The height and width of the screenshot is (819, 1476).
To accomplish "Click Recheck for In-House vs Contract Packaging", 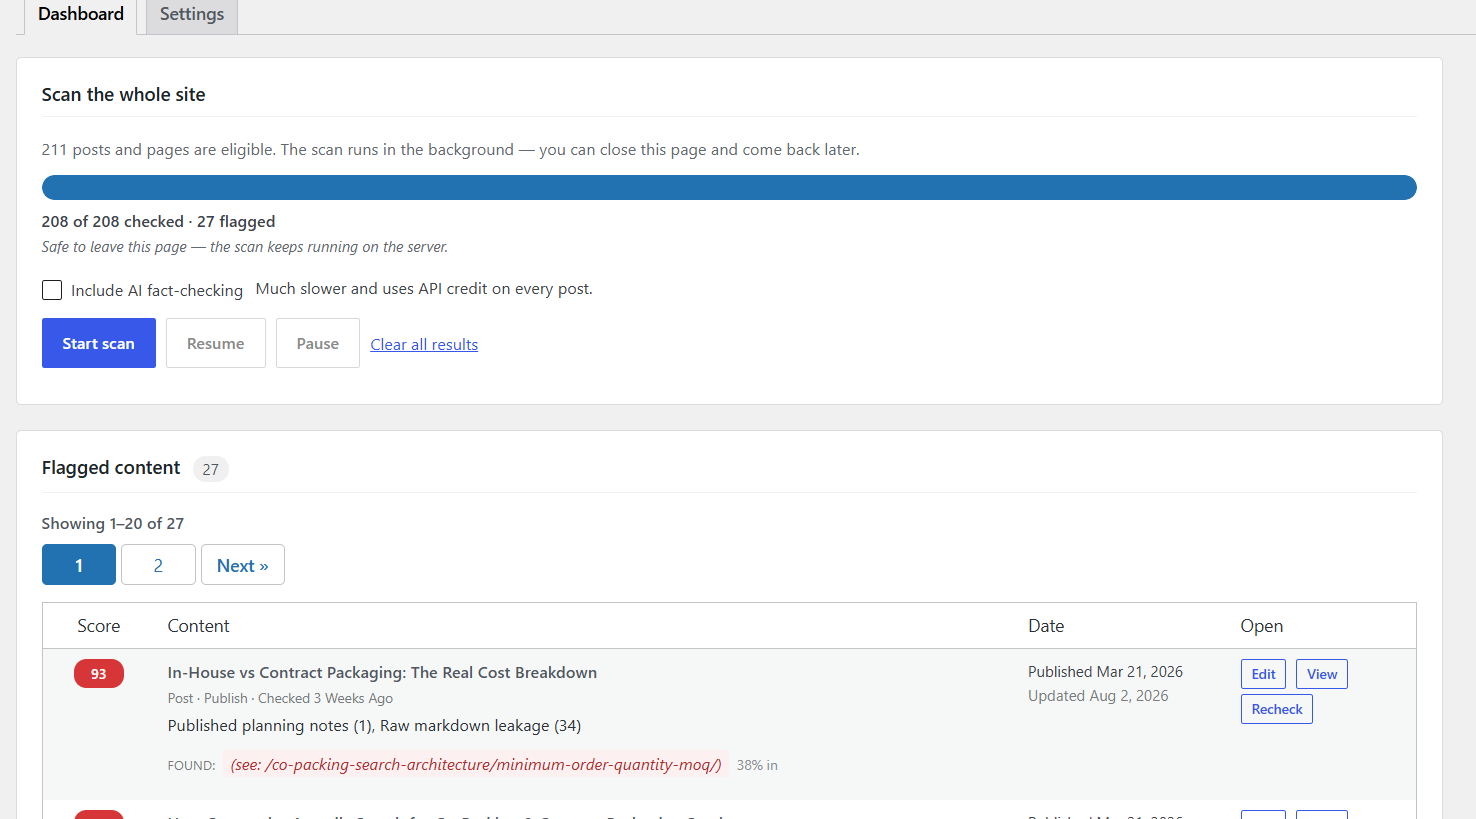I will click(x=1277, y=709).
